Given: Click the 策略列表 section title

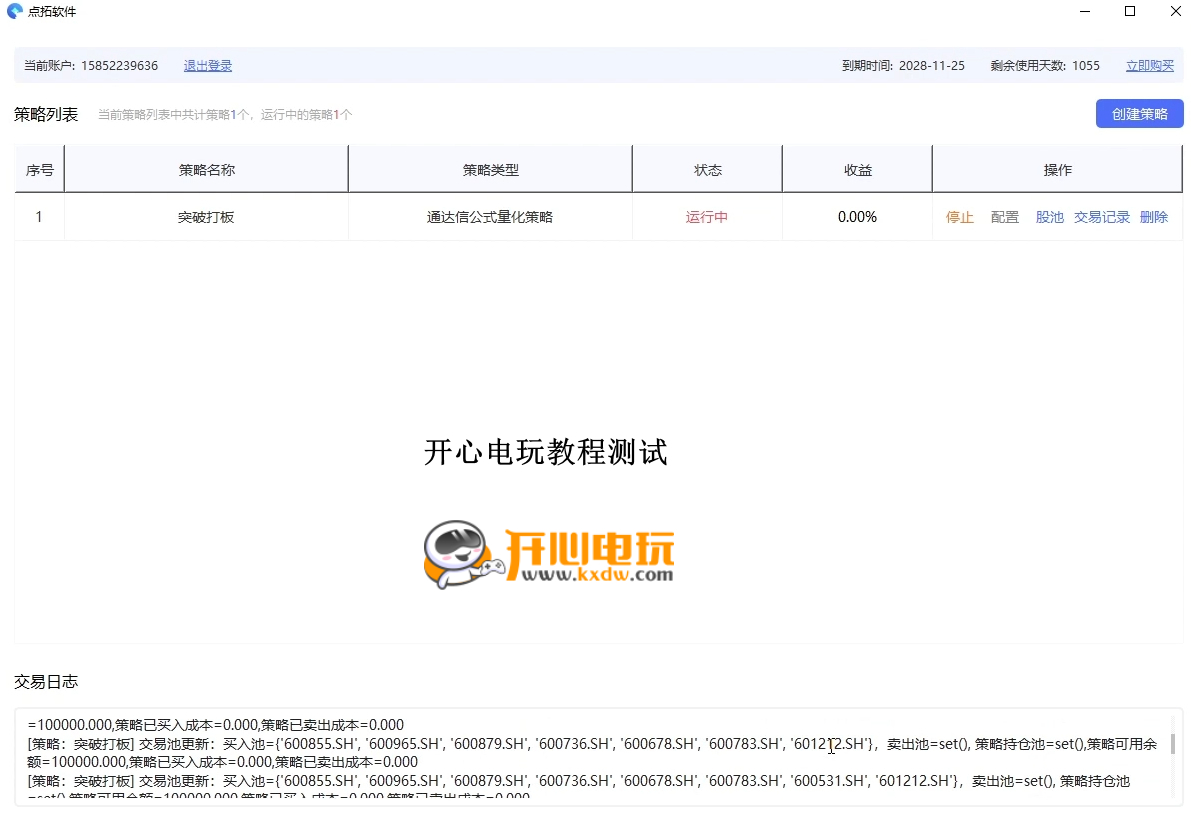Looking at the screenshot, I should point(45,113).
